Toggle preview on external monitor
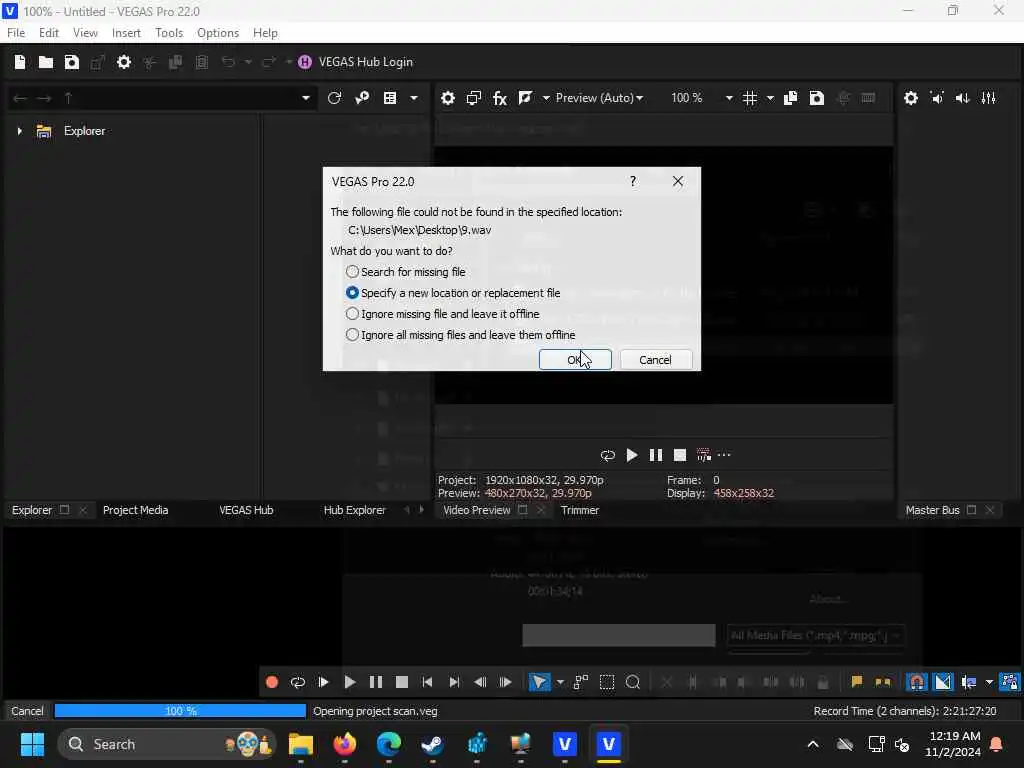 click(474, 98)
